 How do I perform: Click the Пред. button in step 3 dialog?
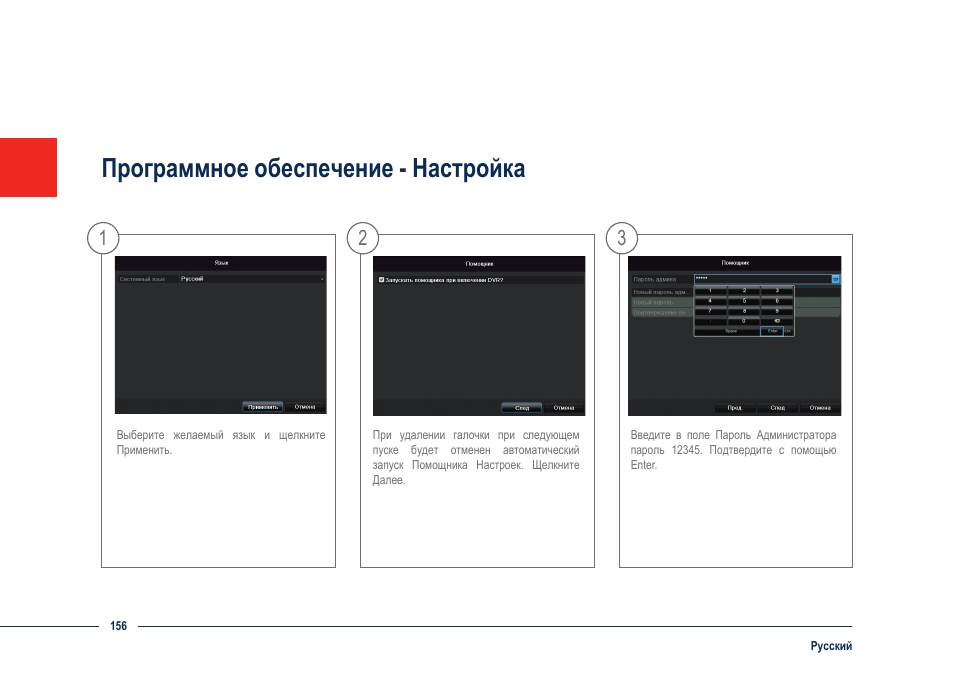(736, 408)
